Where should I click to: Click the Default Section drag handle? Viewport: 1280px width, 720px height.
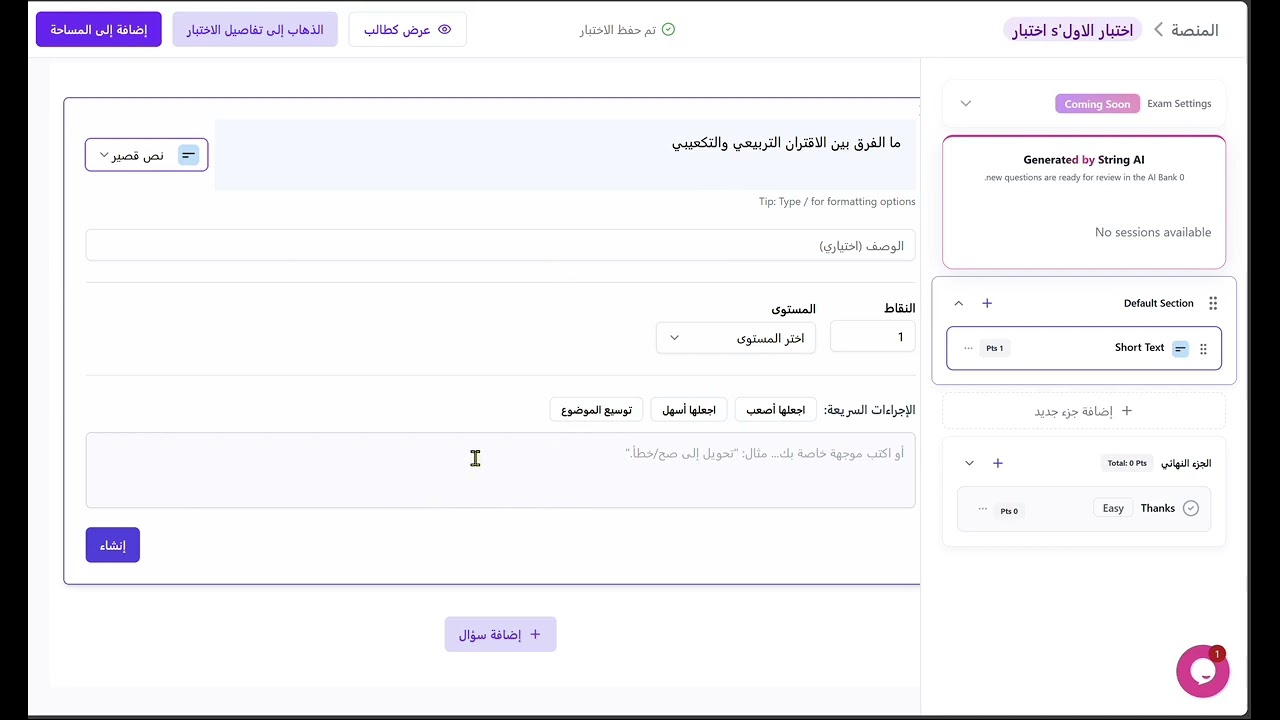[x=1213, y=303]
